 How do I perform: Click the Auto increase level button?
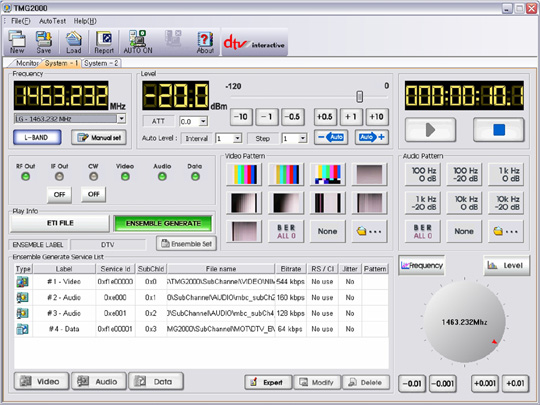pos(372,137)
